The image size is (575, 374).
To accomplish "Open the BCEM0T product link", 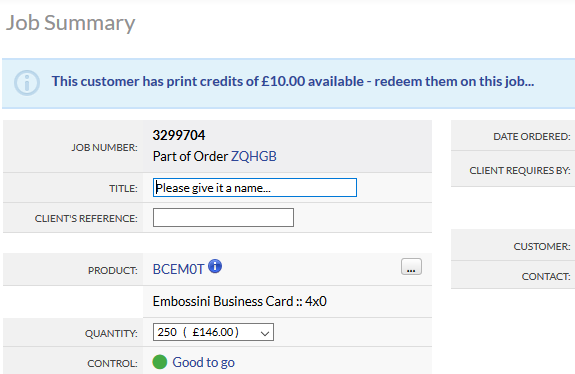I will tap(178, 270).
